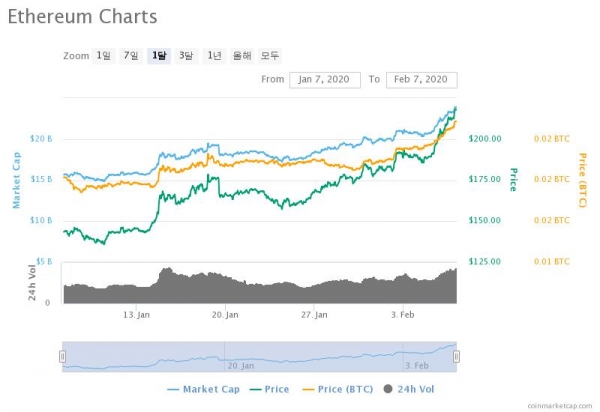600x412 pixels.
Task: Click the vertical Price (BTC) axis title
Action: pyautogui.click(x=582, y=180)
